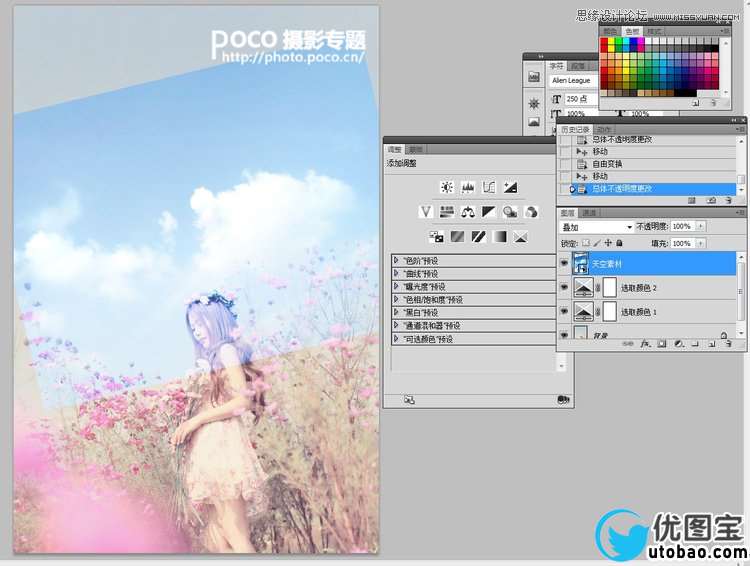Add an Invert adjustment layer
750x566 pixels.
pos(436,236)
